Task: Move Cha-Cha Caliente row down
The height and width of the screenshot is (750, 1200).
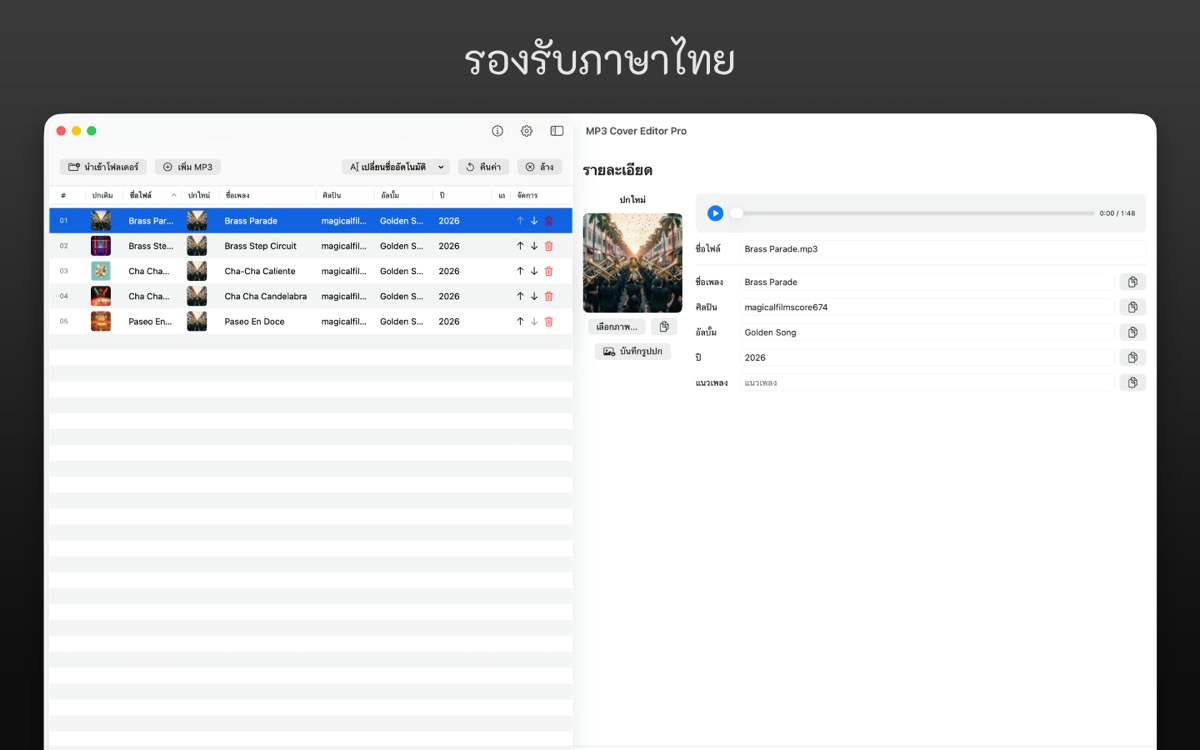Action: tap(534, 271)
